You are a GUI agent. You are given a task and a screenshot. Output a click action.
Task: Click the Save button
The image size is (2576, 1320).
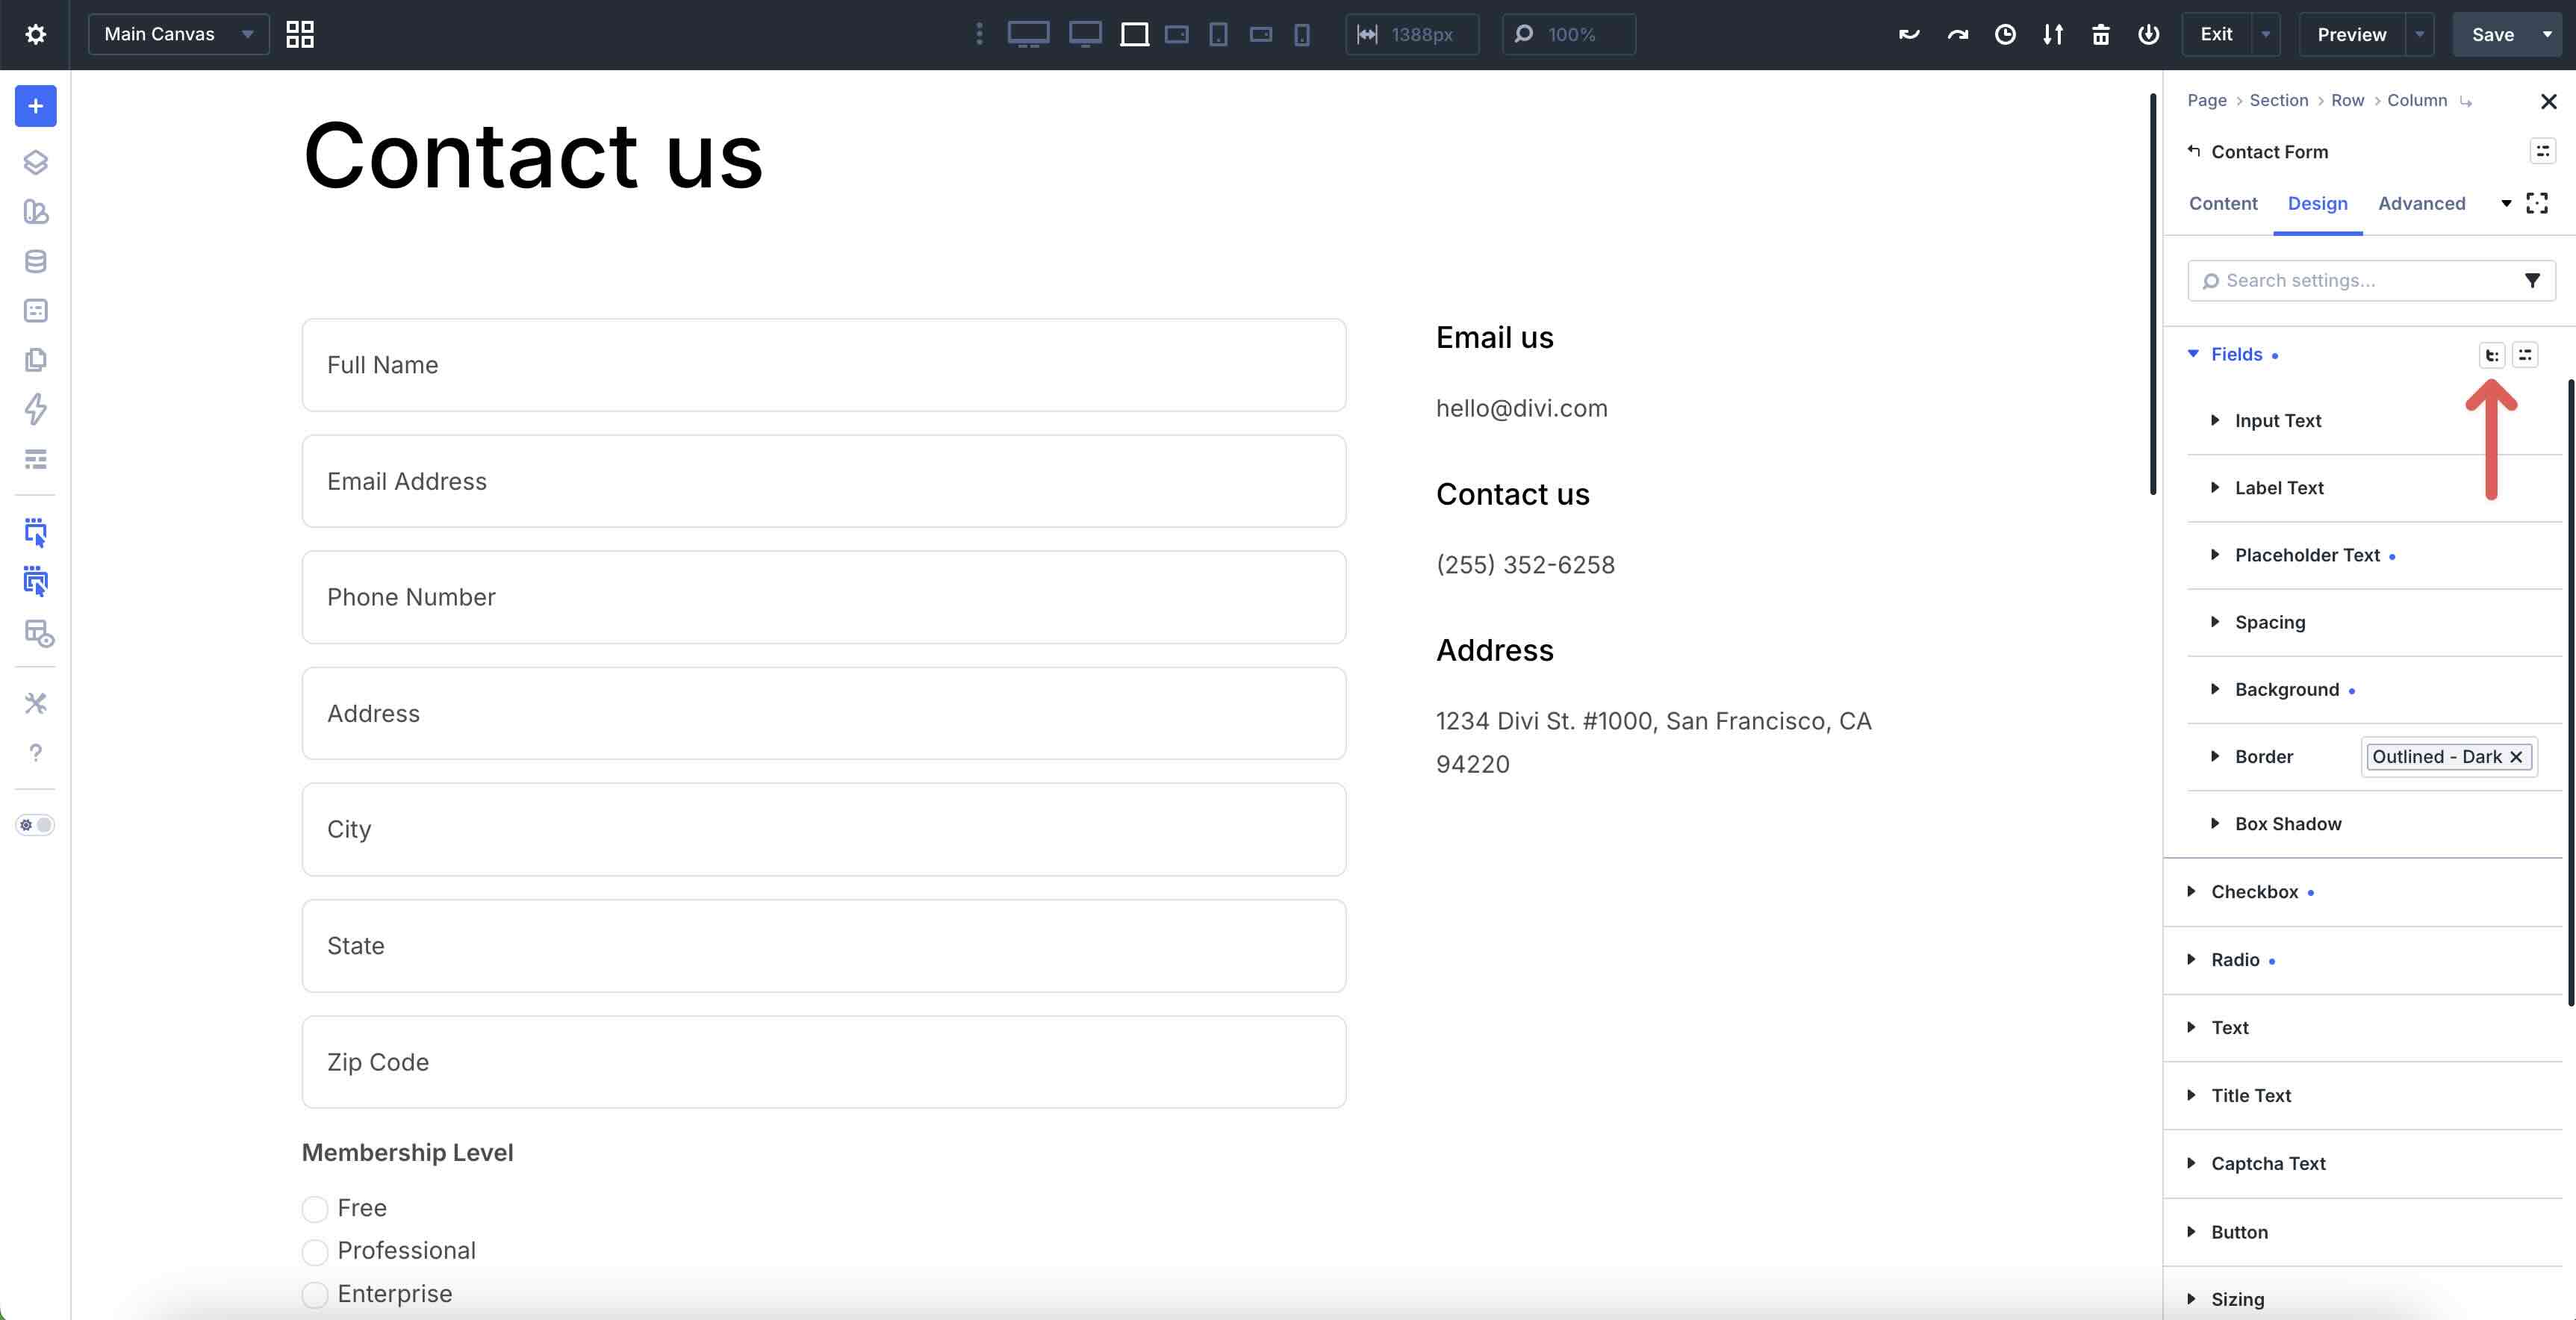click(x=2492, y=35)
